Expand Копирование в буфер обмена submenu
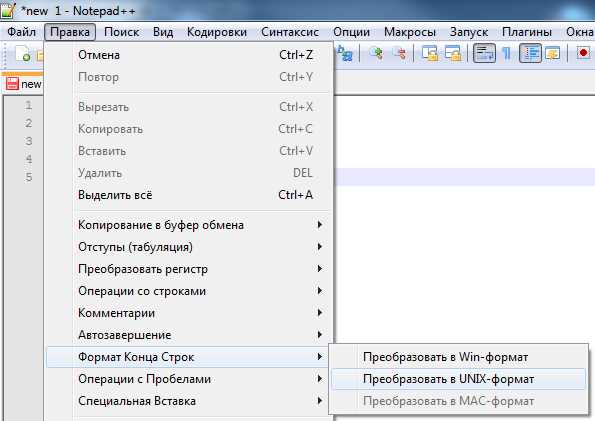This screenshot has width=595, height=421. click(189, 225)
